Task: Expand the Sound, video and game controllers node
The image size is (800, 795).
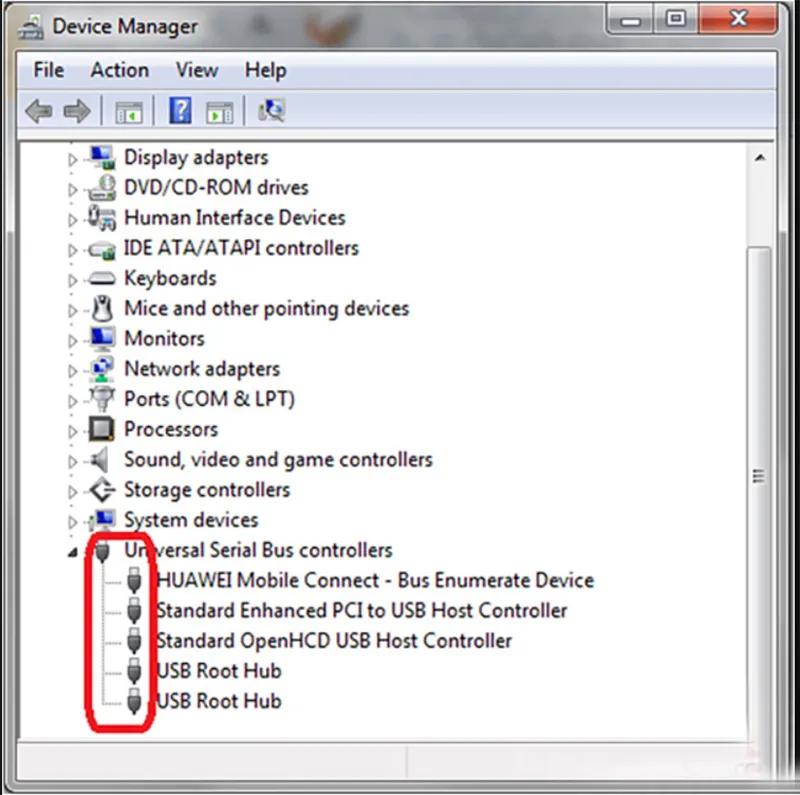Action: click(72, 461)
